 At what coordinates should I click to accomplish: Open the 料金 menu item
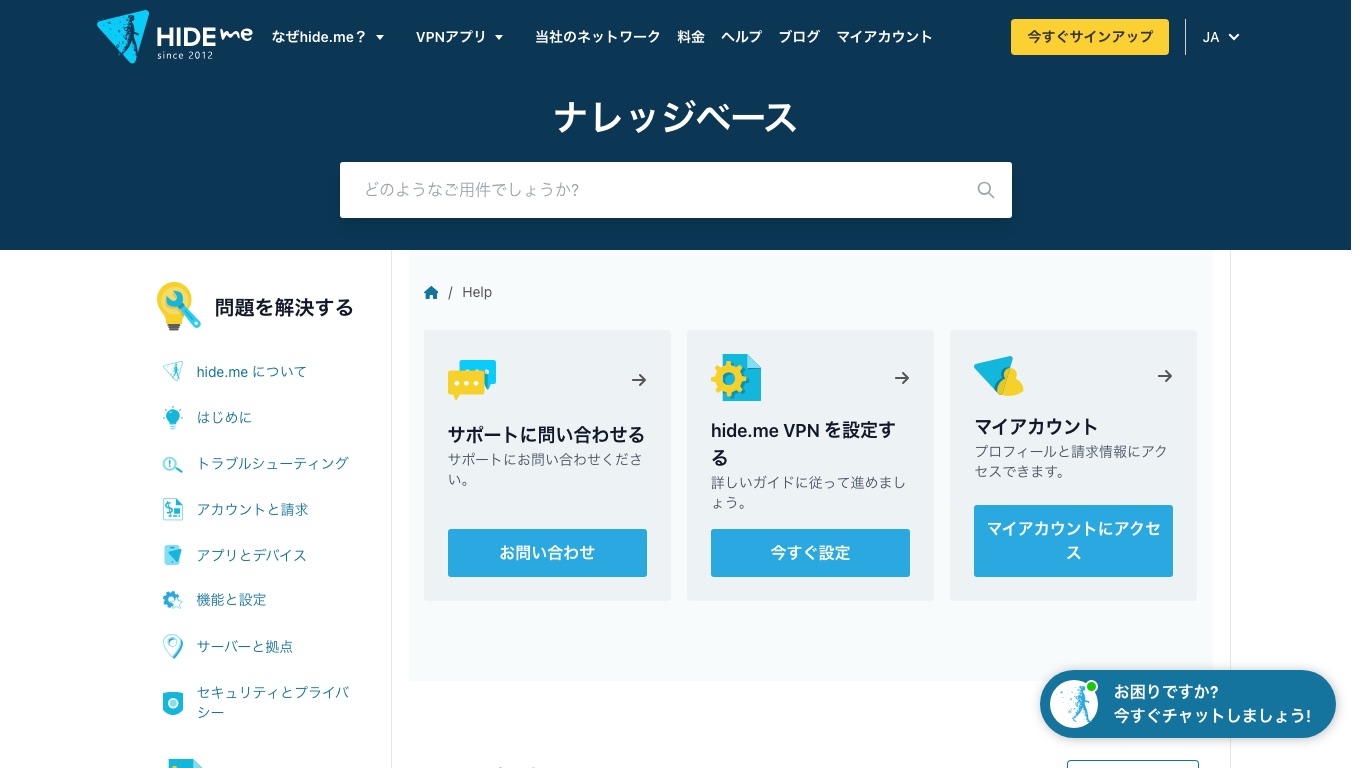tap(691, 37)
